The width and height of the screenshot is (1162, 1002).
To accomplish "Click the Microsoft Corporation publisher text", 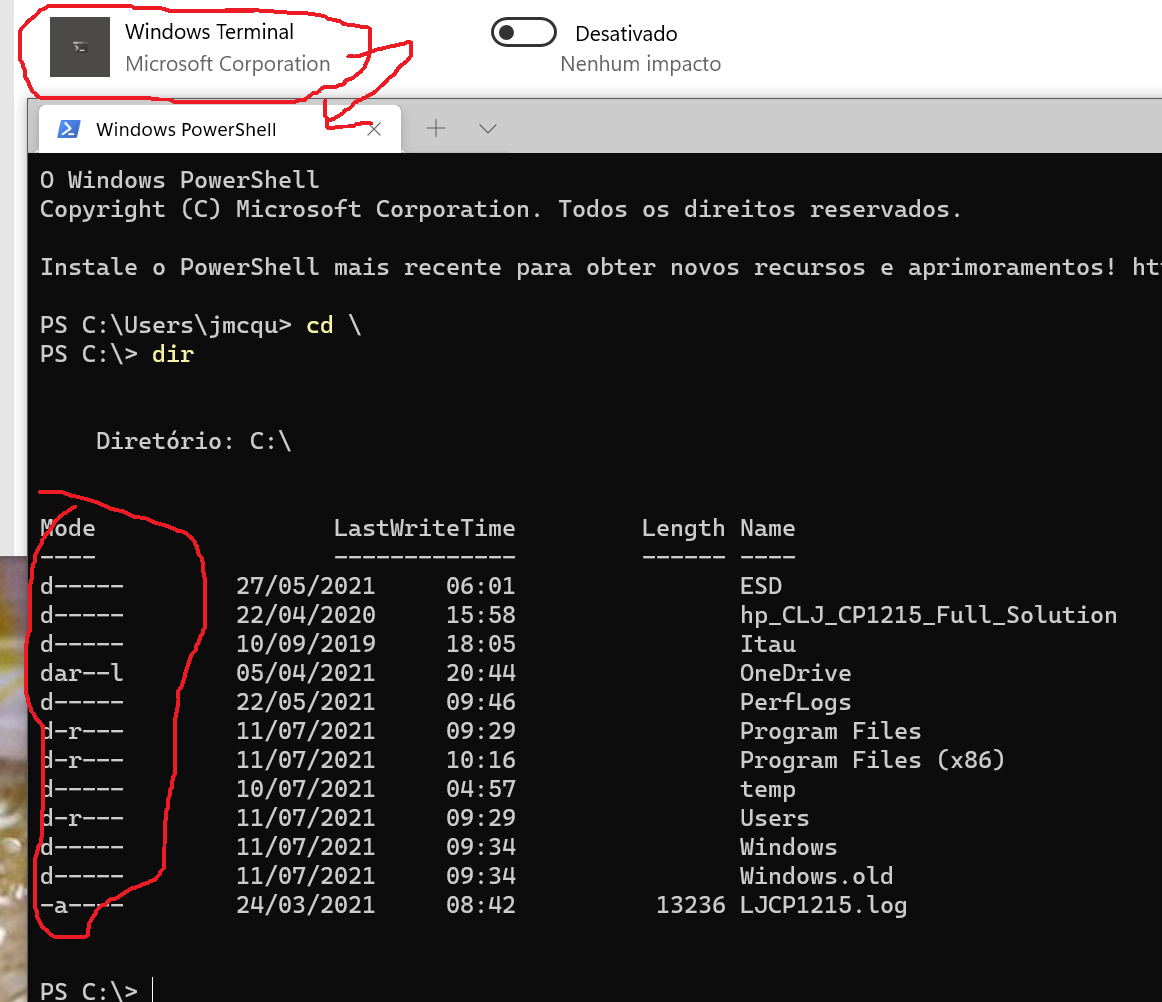I will coord(227,64).
